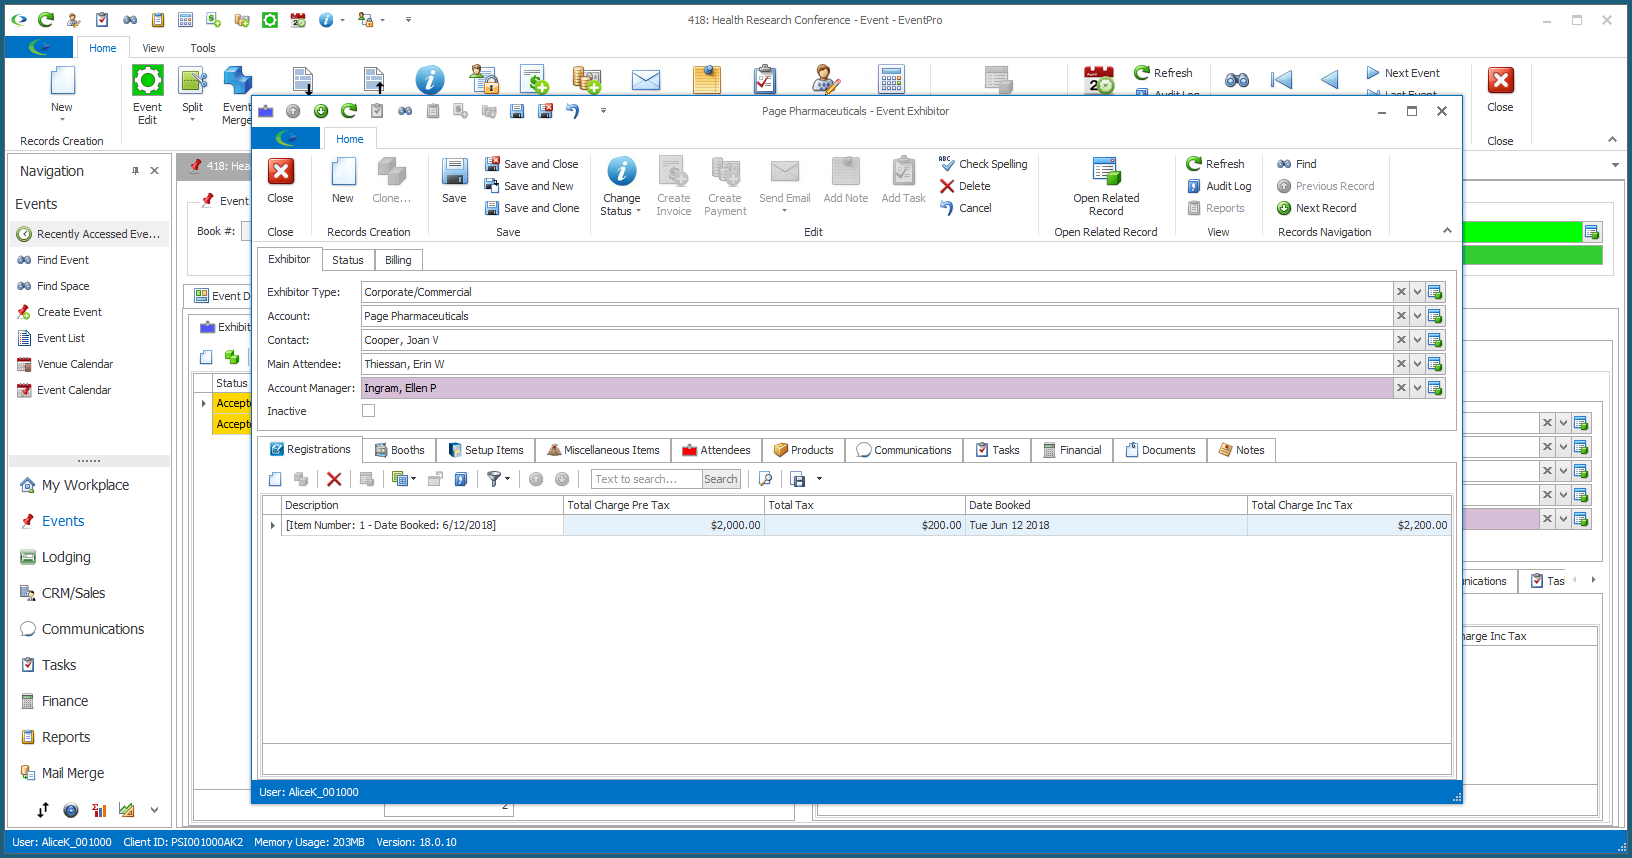
Task: Click Save and Close in the Exhibitor ribbon
Action: [531, 164]
